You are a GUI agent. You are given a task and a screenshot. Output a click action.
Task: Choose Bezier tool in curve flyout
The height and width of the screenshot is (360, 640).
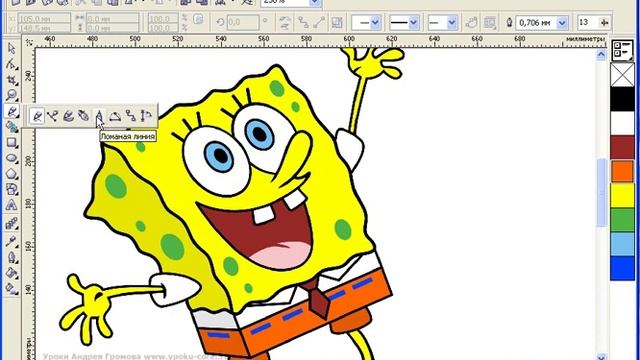(x=53, y=116)
